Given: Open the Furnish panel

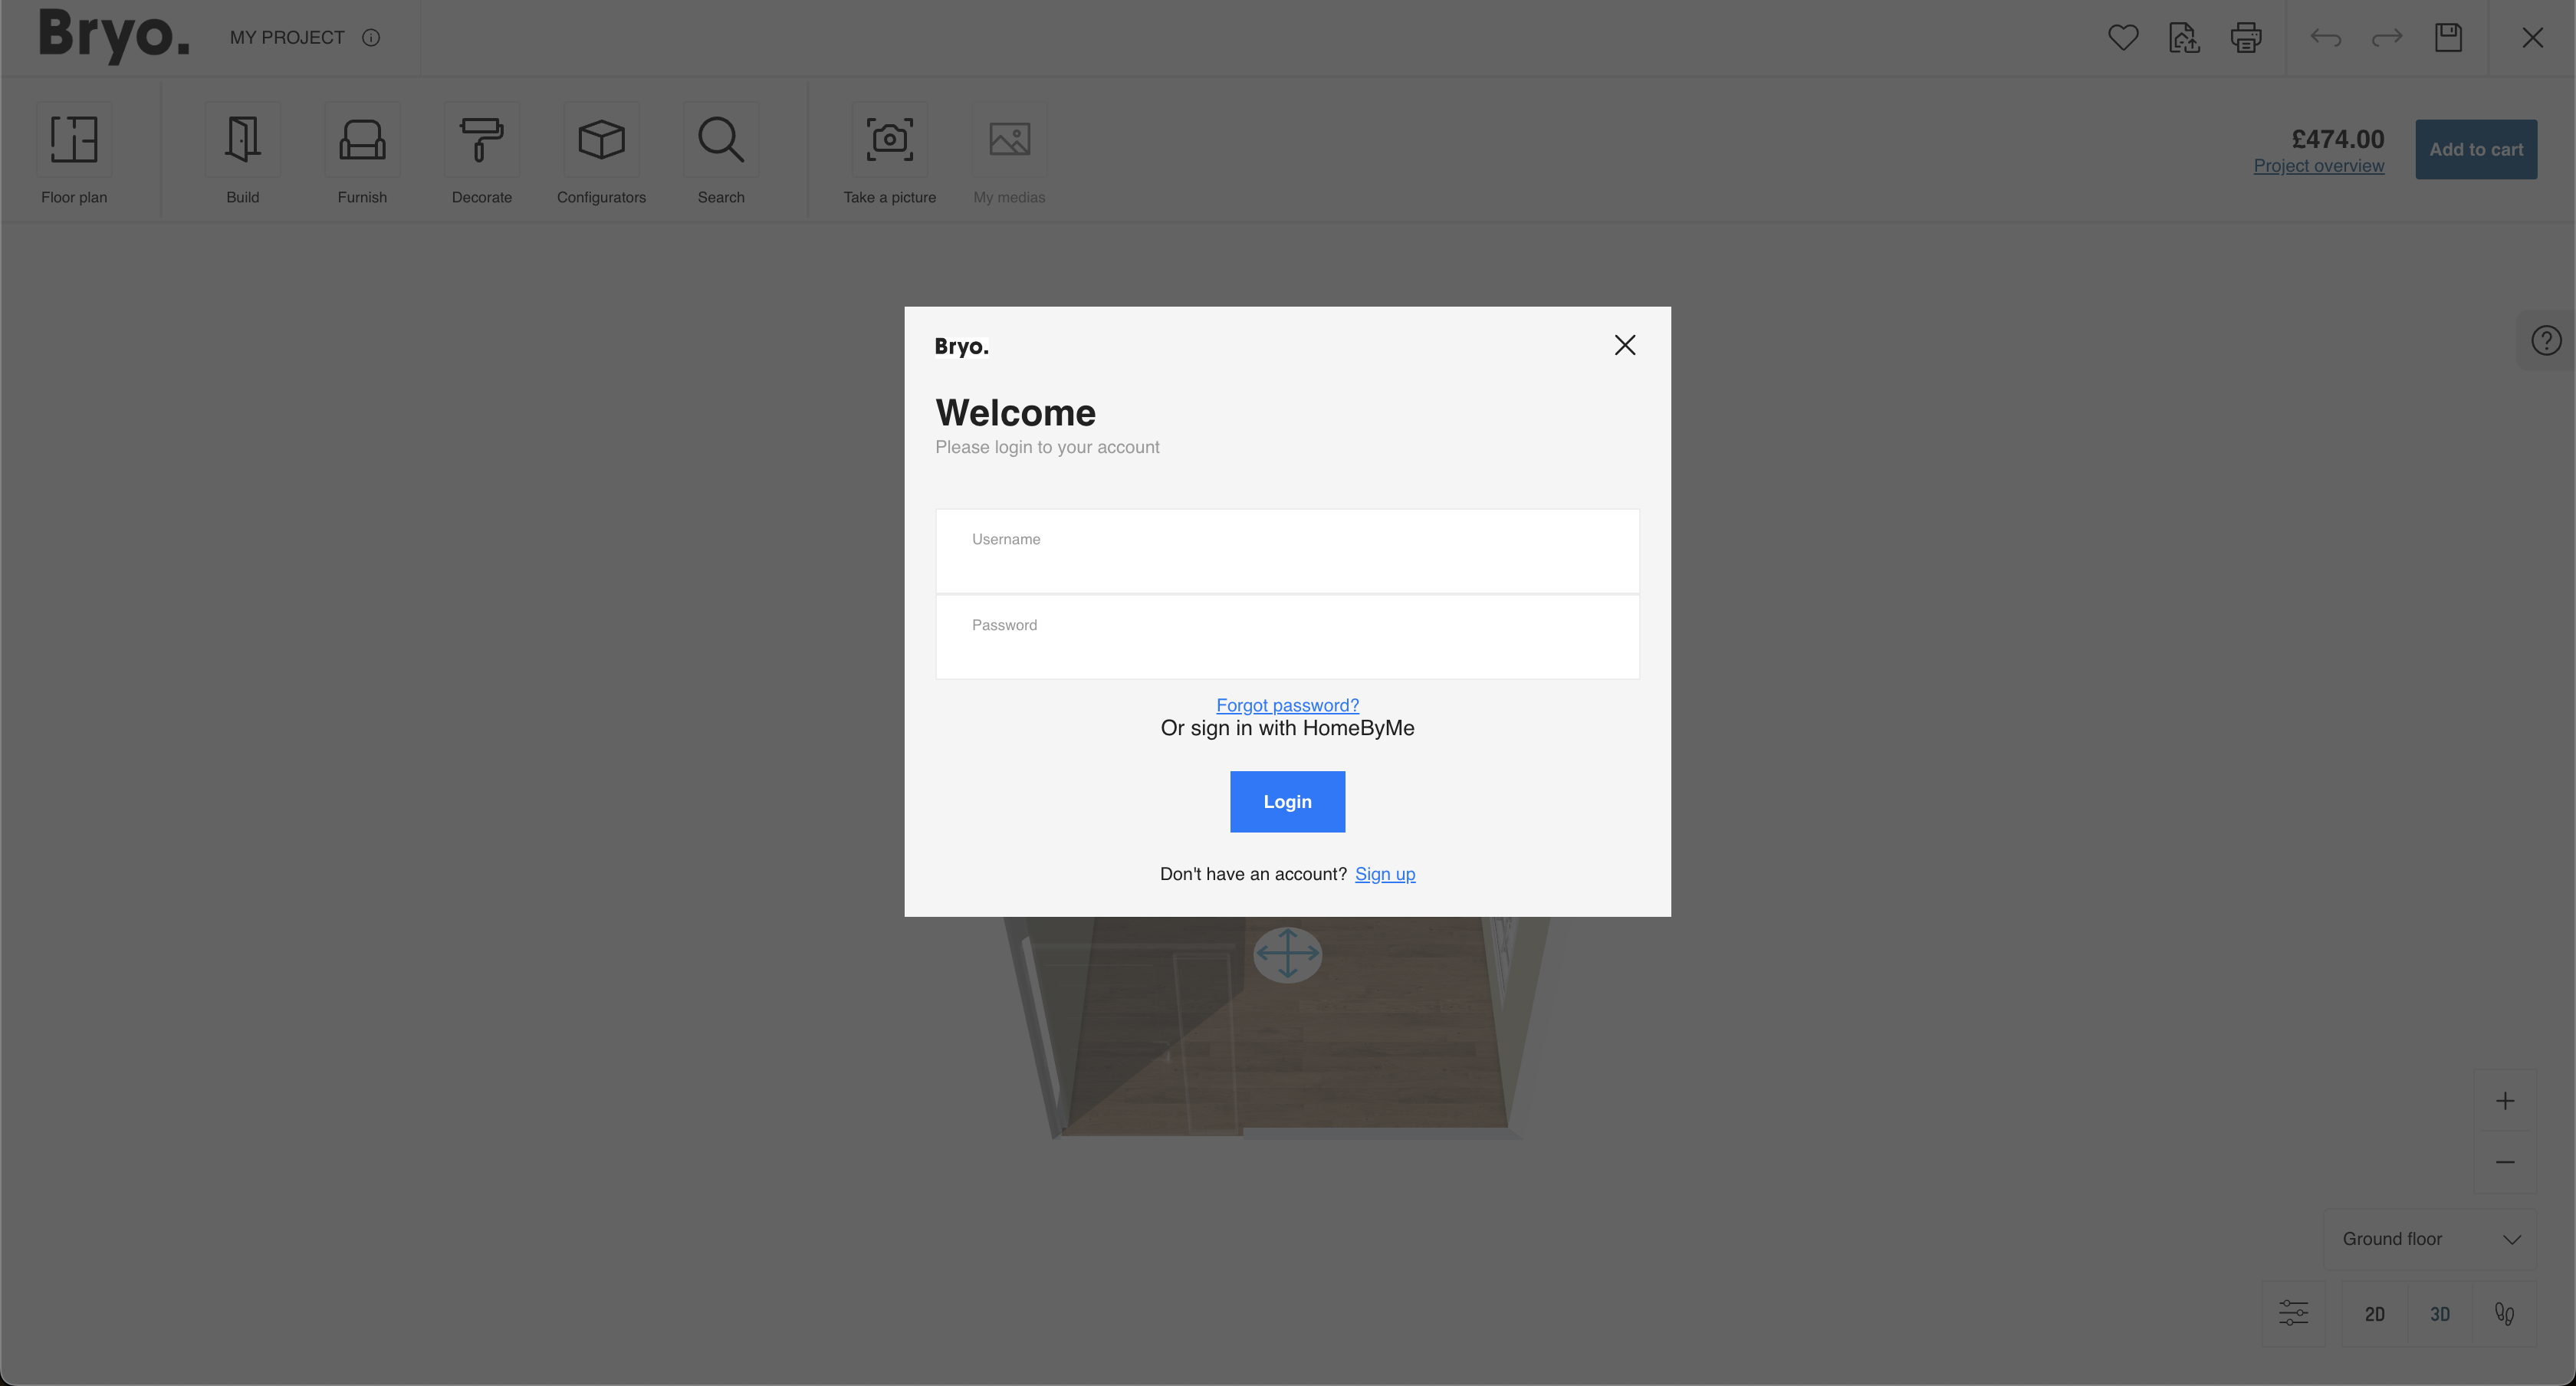Looking at the screenshot, I should click(x=362, y=150).
